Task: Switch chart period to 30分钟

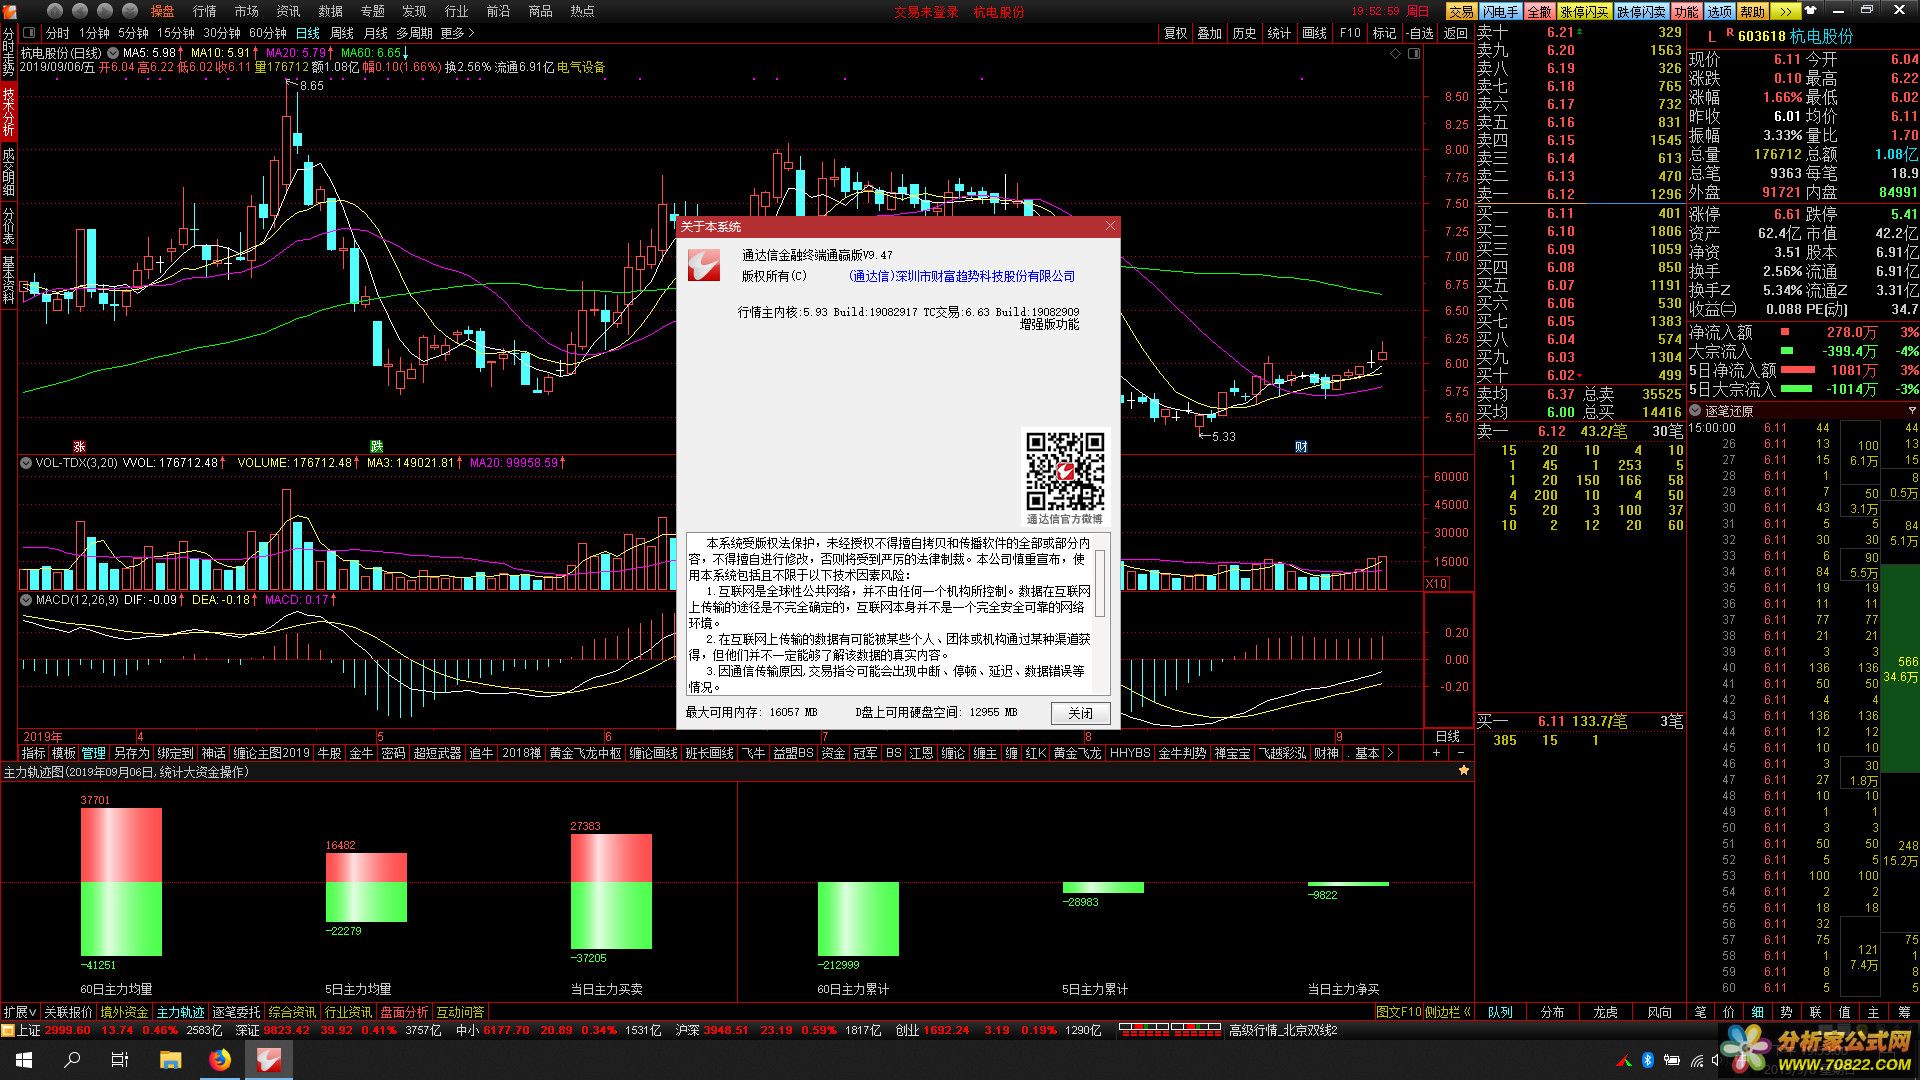Action: (x=222, y=33)
